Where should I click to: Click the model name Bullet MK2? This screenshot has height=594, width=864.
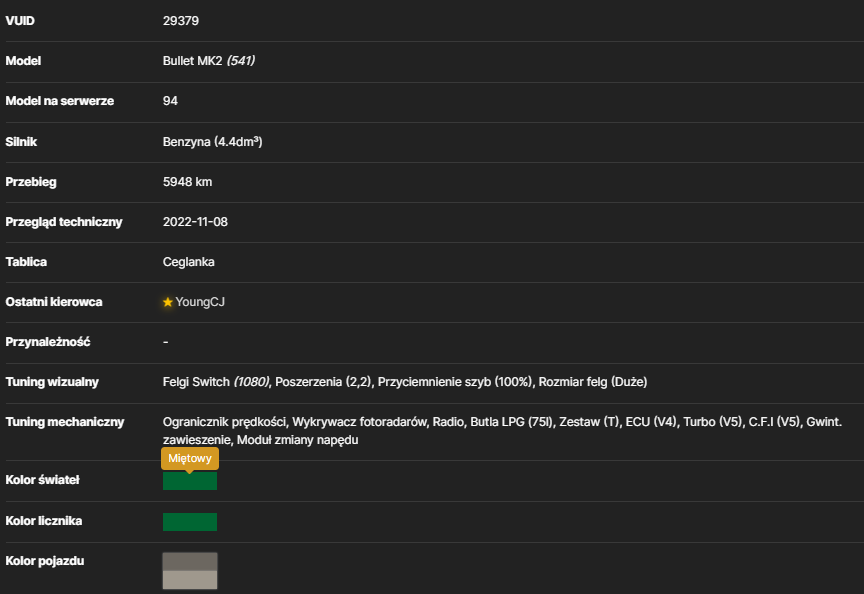192,61
